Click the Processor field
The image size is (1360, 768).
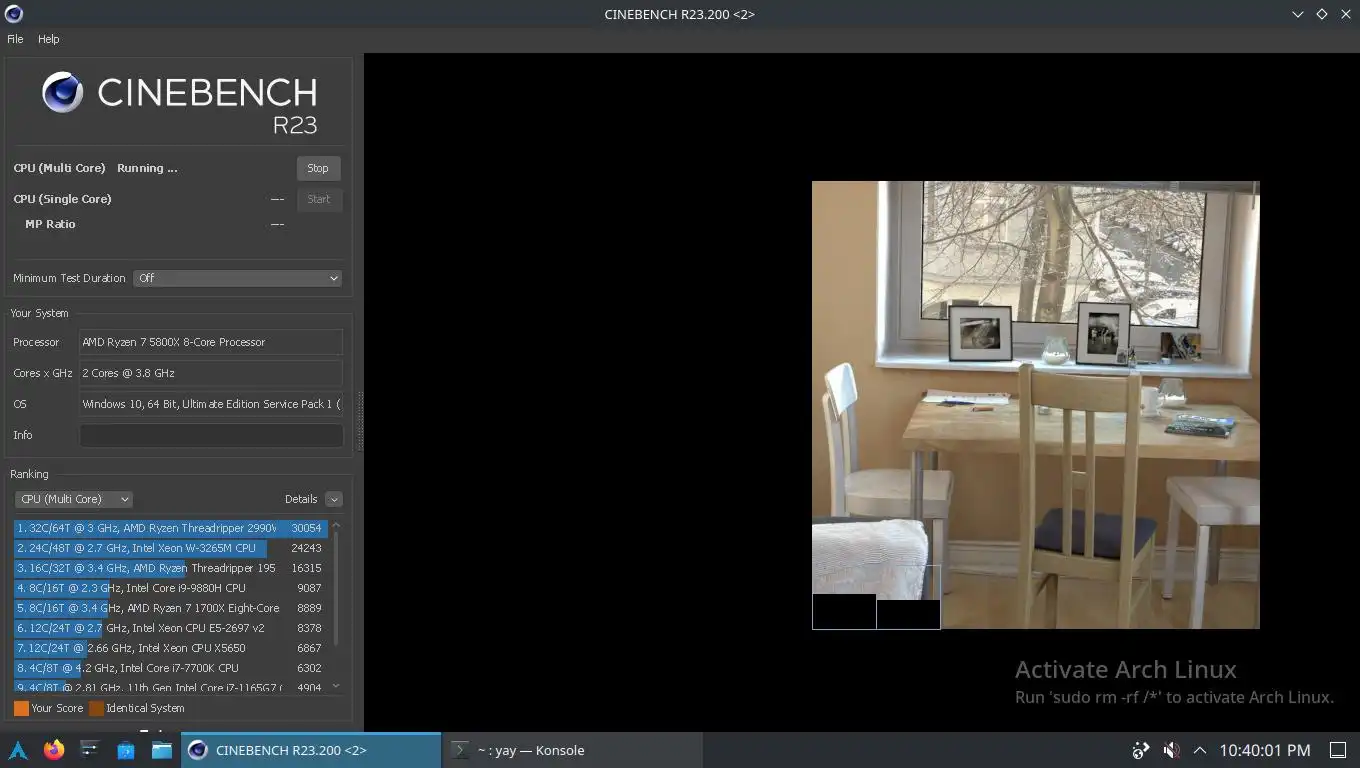211,342
